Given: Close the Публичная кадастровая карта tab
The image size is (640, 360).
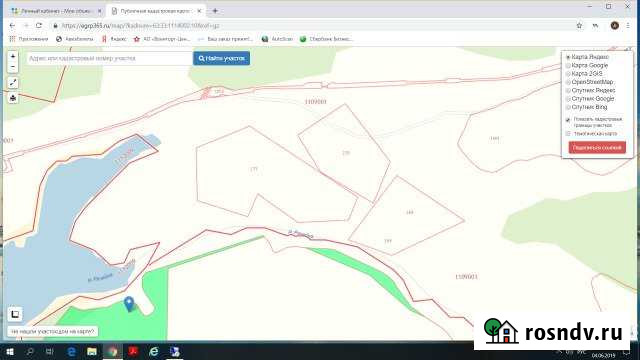Looking at the screenshot, I should click(199, 11).
